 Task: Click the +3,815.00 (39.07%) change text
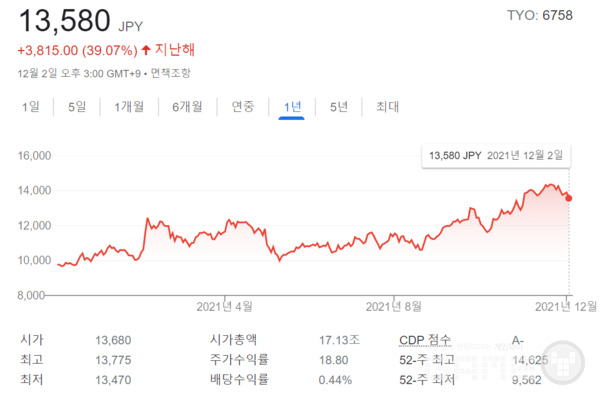(x=77, y=50)
